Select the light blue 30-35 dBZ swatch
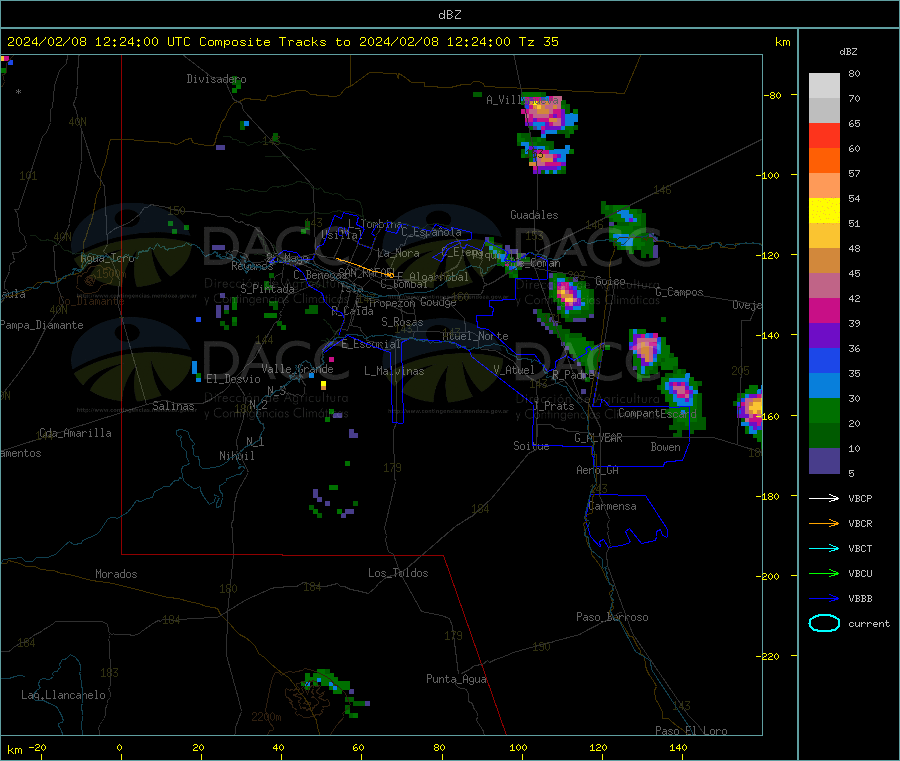 pos(824,386)
